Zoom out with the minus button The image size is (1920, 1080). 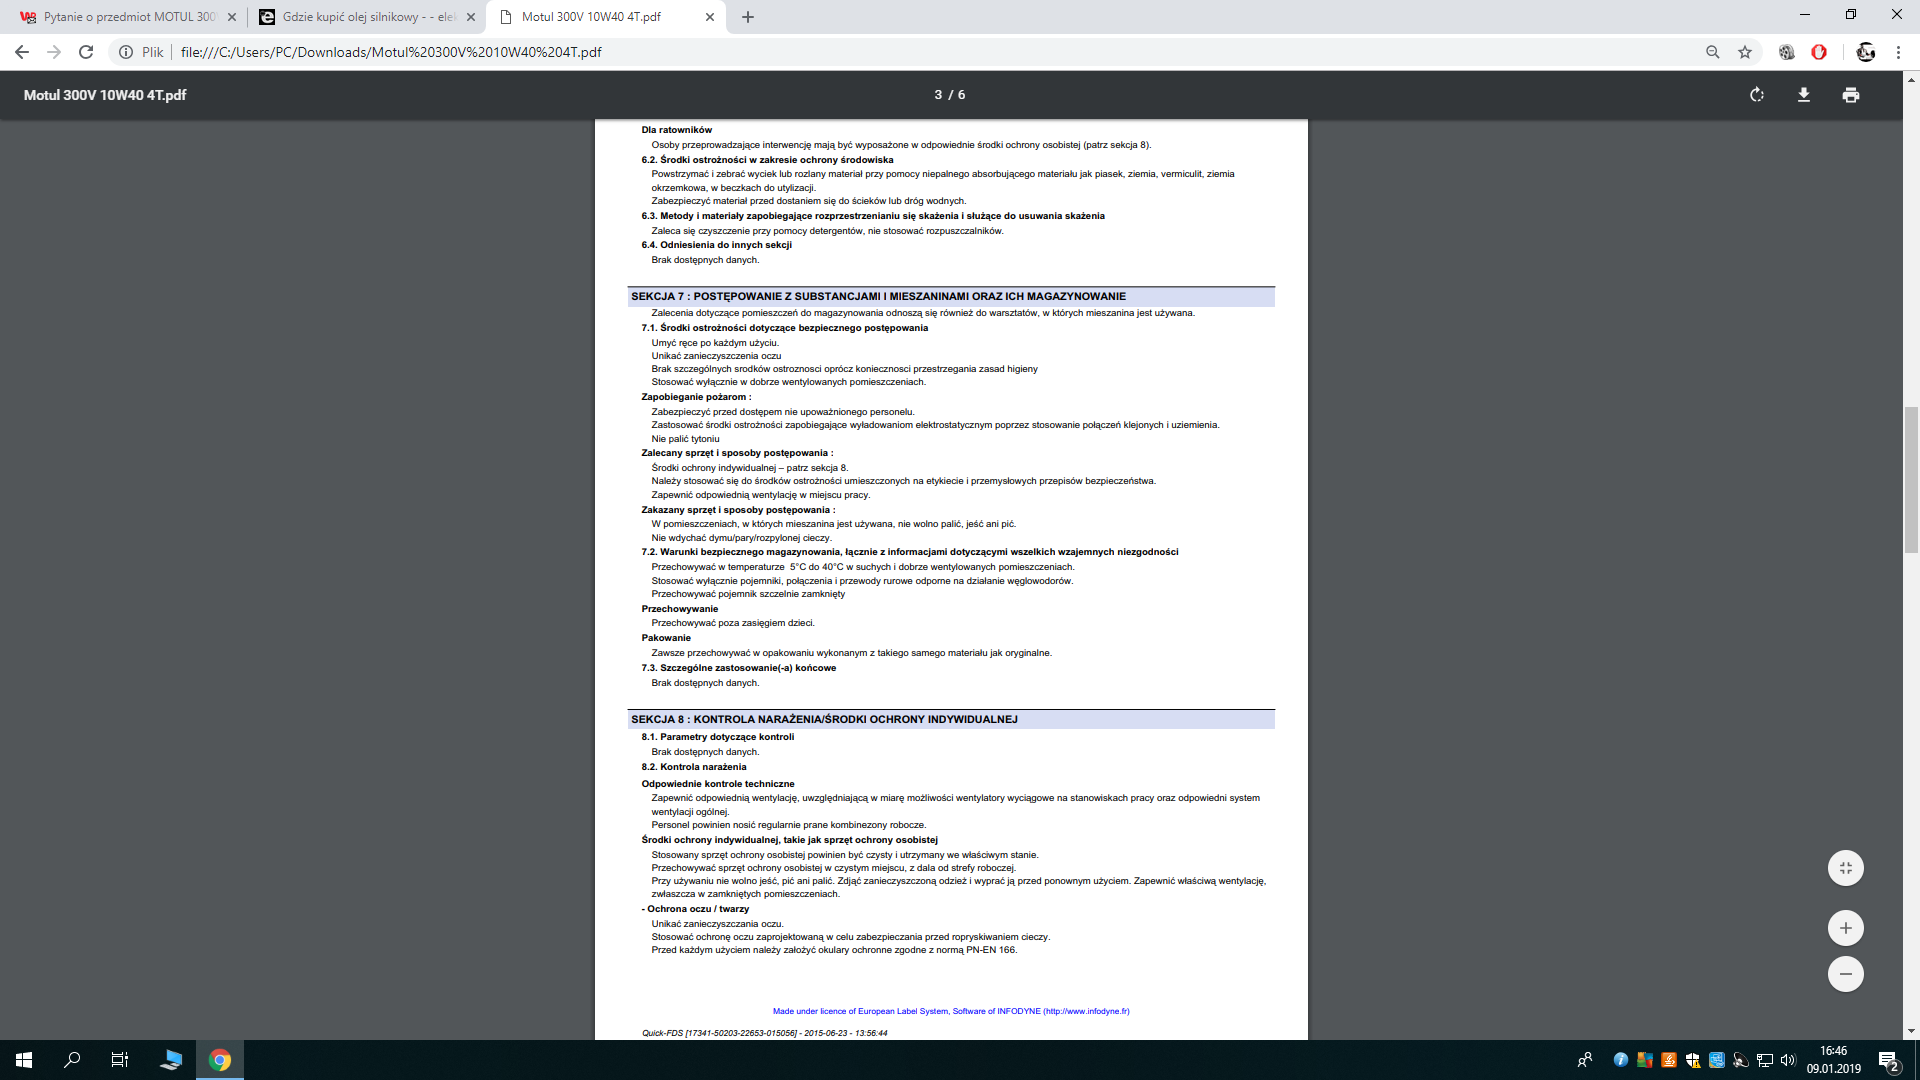1845,974
